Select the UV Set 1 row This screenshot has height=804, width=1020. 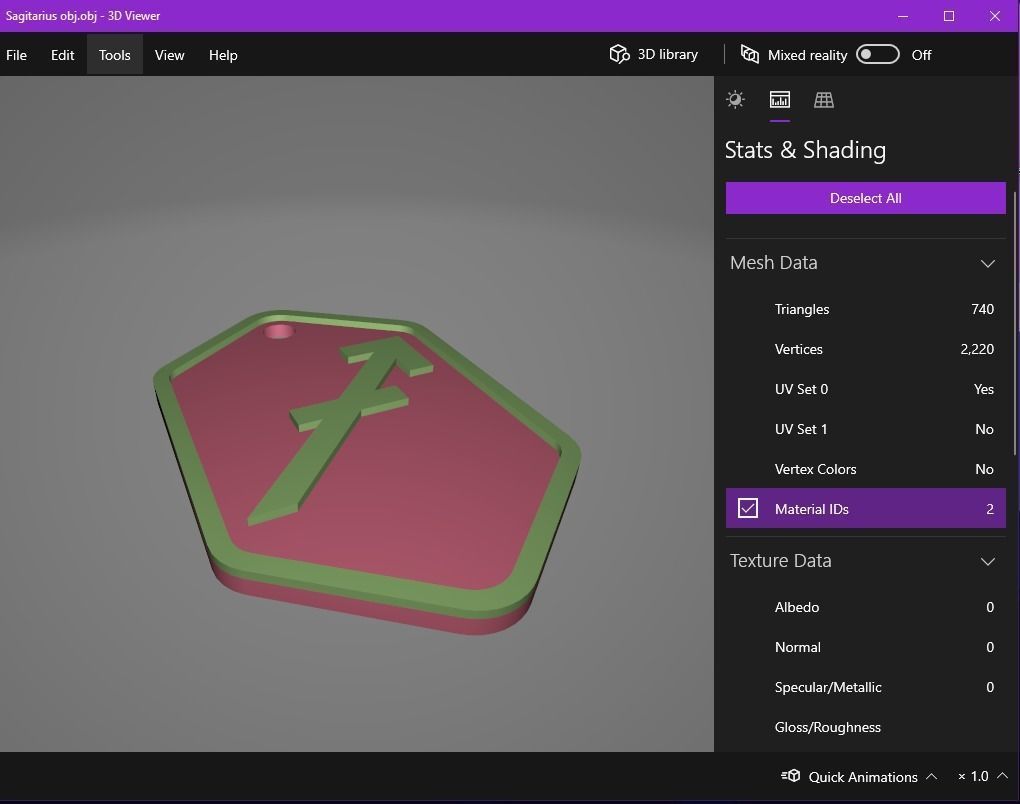(x=865, y=429)
